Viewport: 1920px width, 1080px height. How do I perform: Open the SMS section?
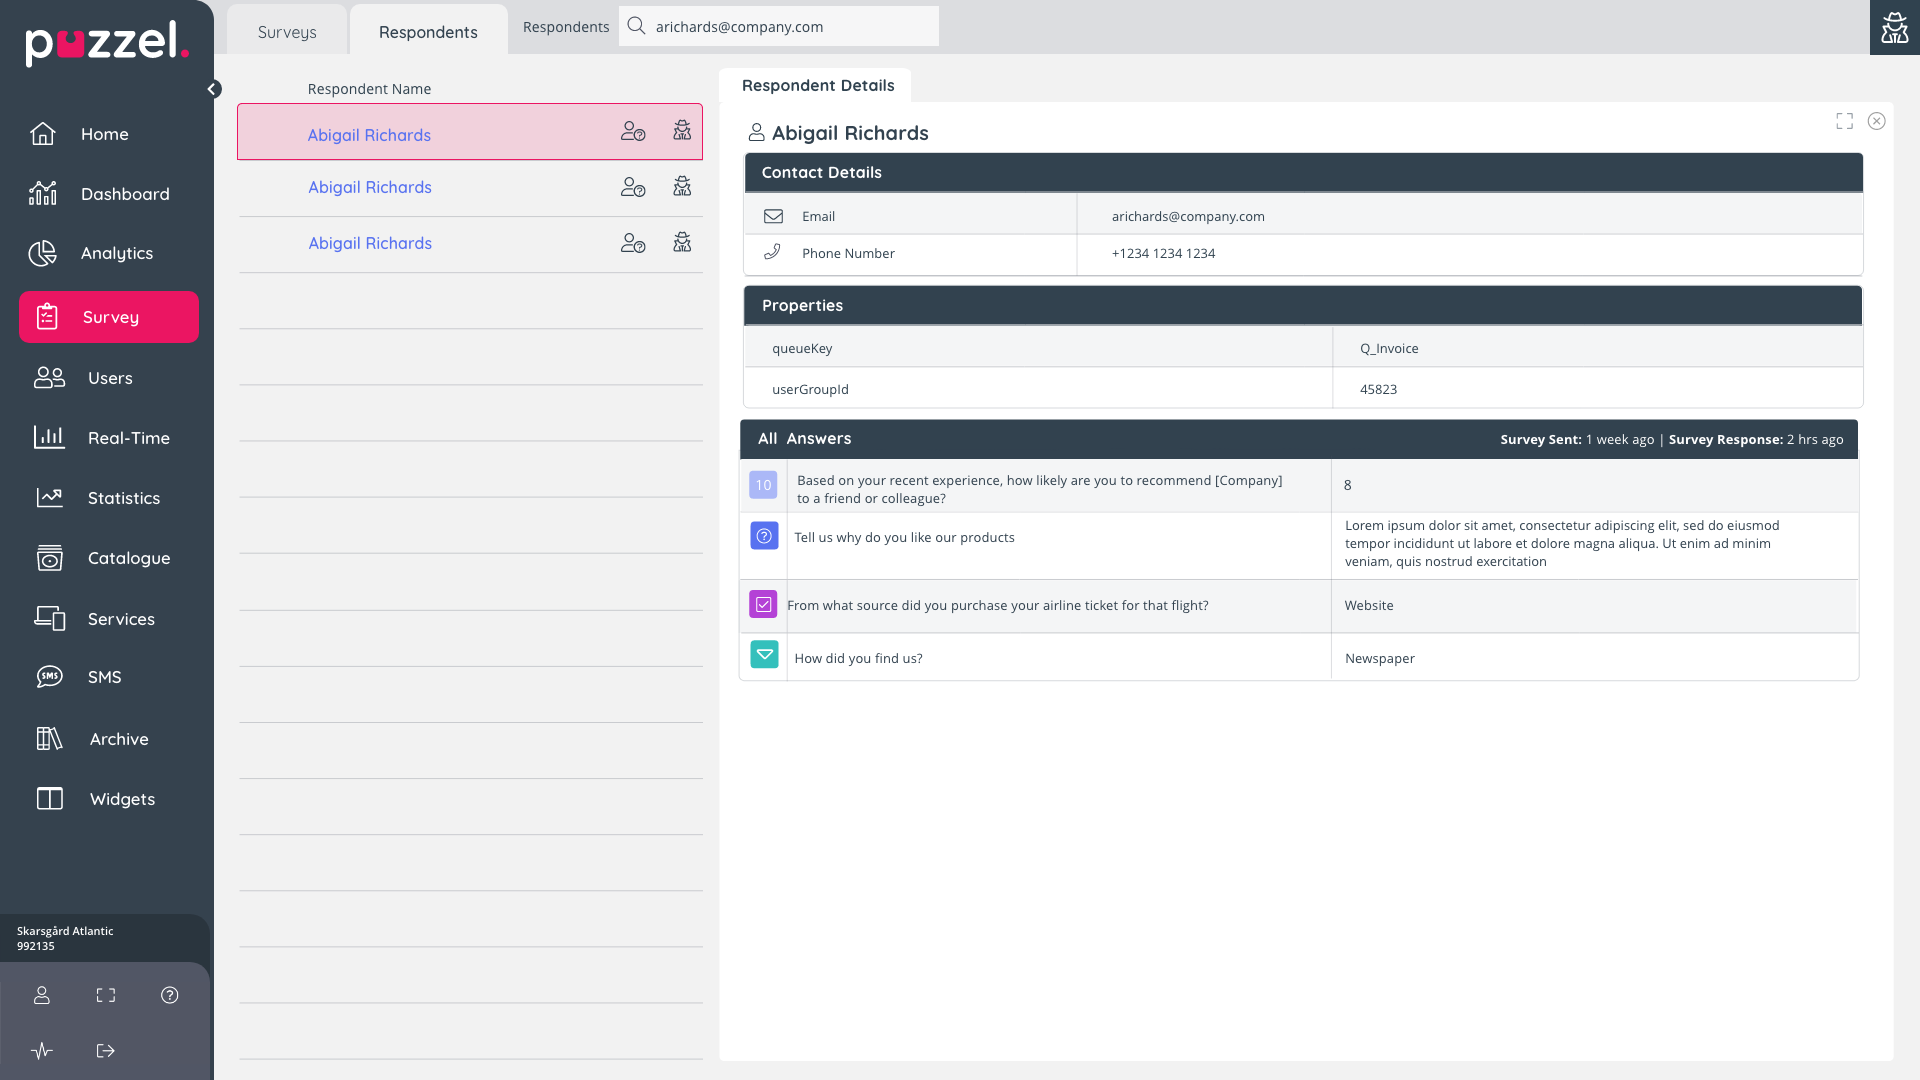click(104, 677)
